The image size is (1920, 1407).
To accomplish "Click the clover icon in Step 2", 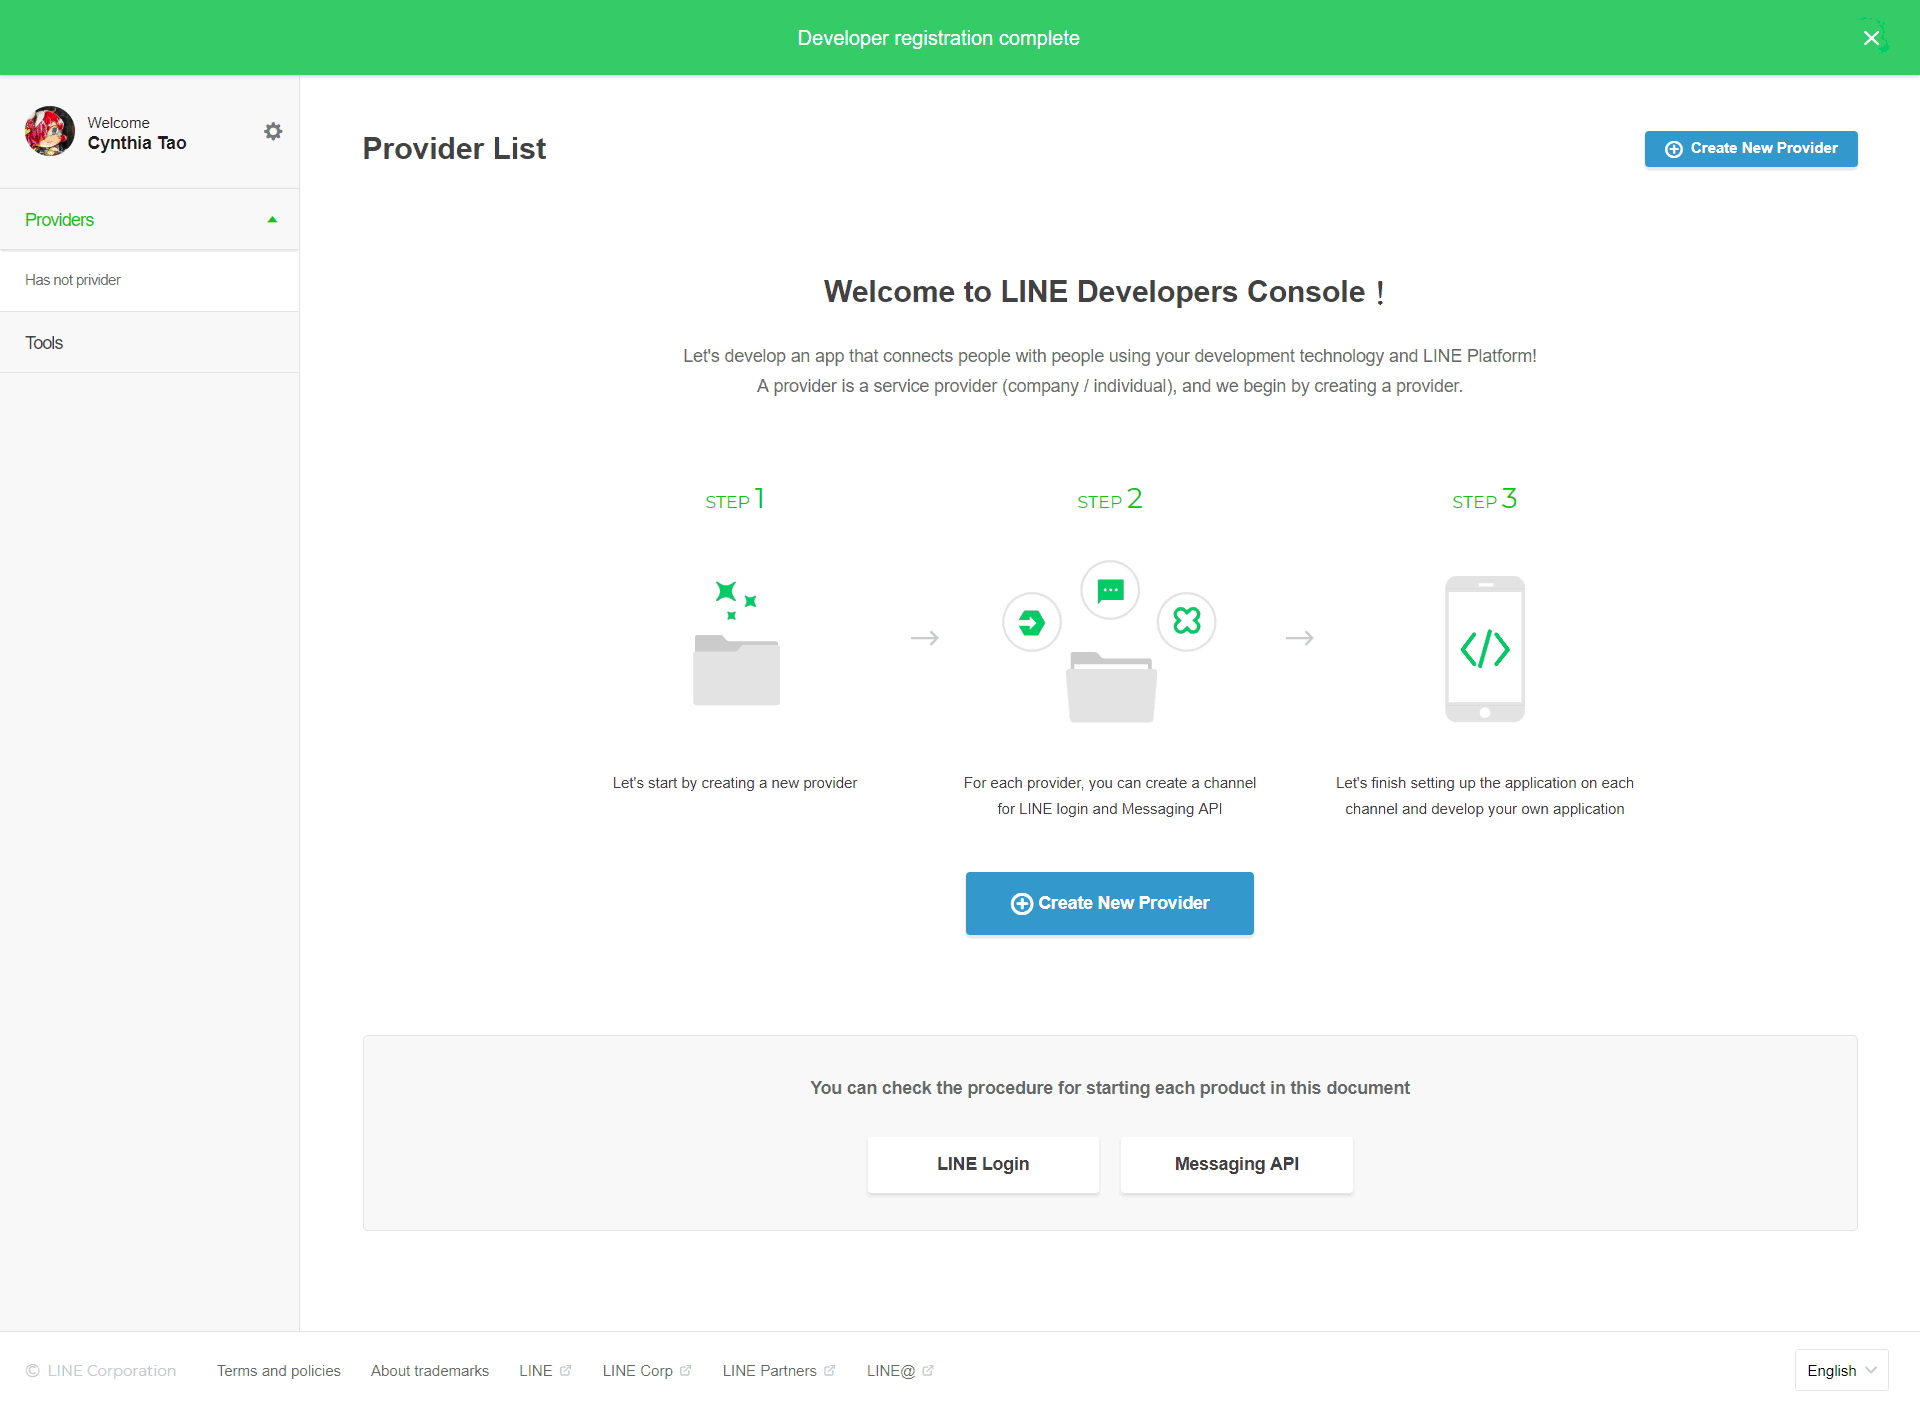I will (x=1187, y=621).
